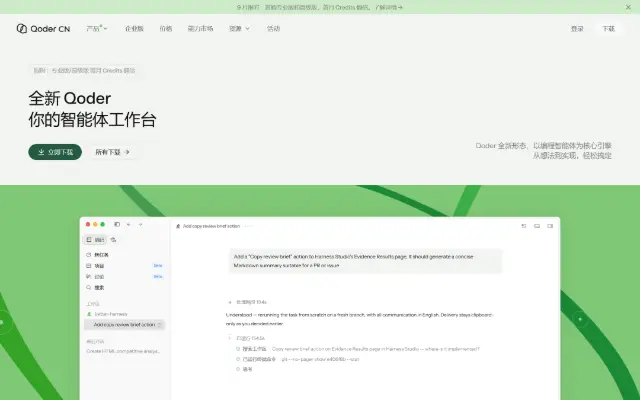Click the agent icon beside the conversation title
Screen dimensions: 640x400
[x=178, y=226]
